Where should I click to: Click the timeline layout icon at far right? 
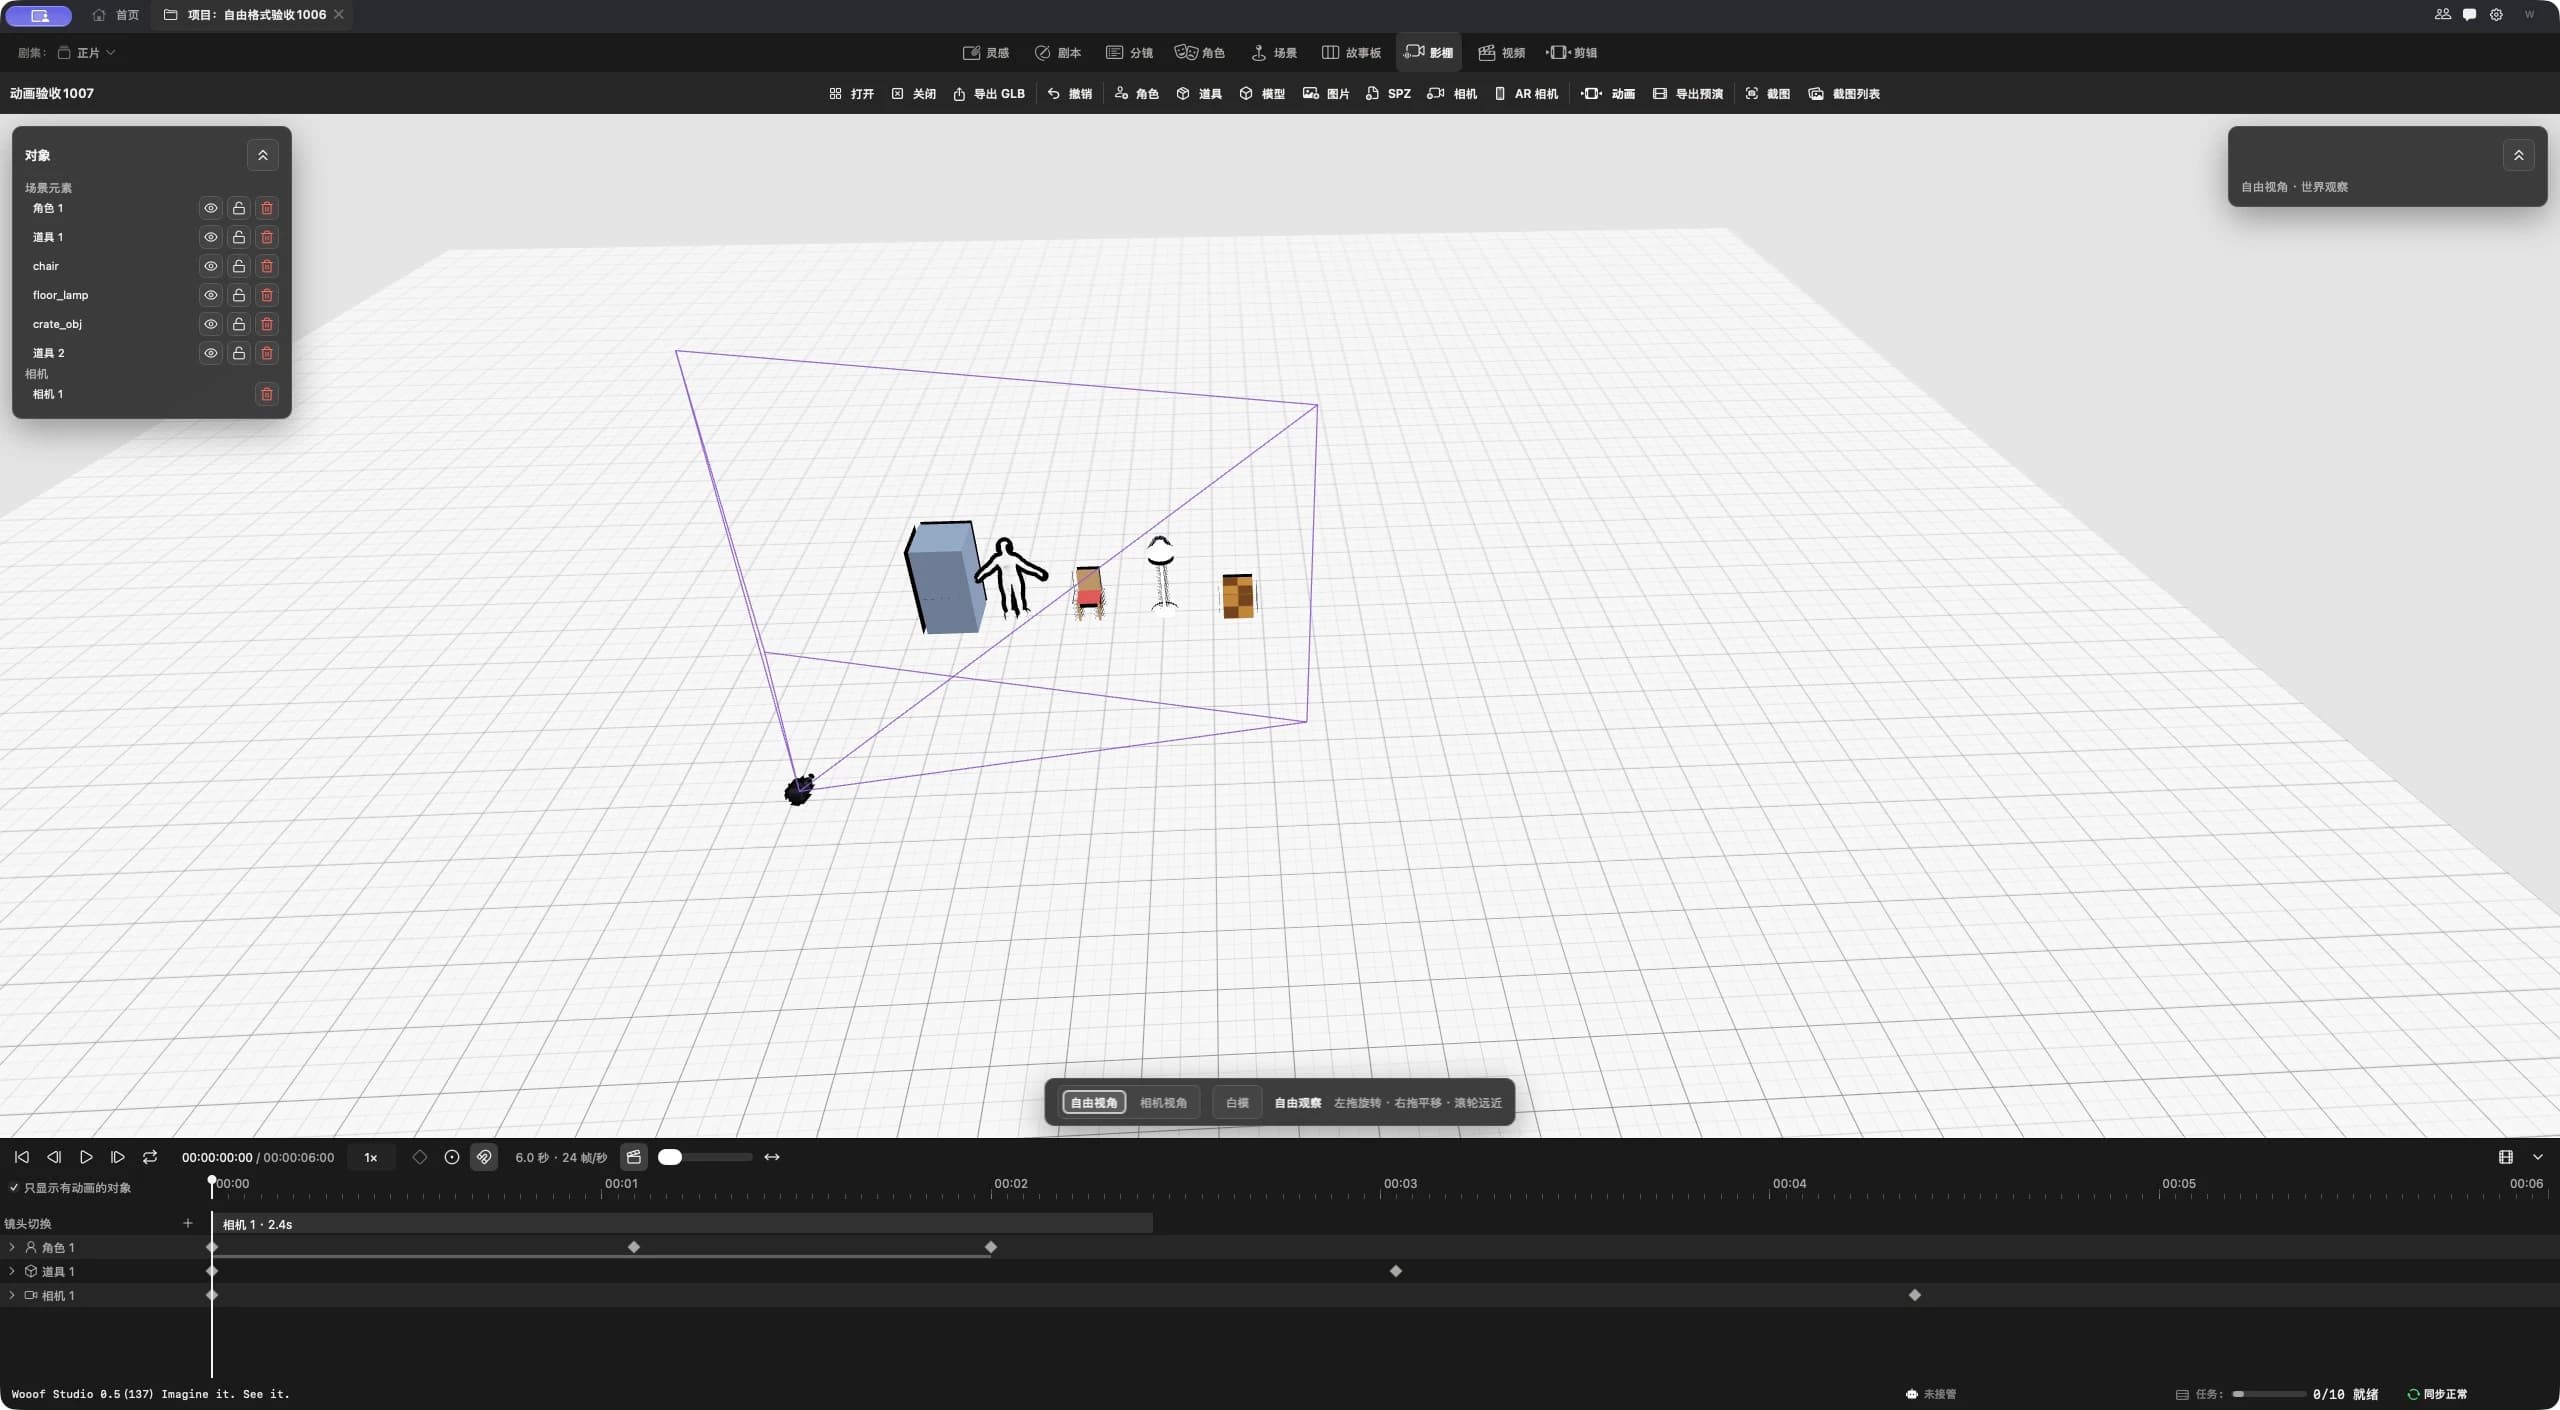(x=2505, y=1157)
